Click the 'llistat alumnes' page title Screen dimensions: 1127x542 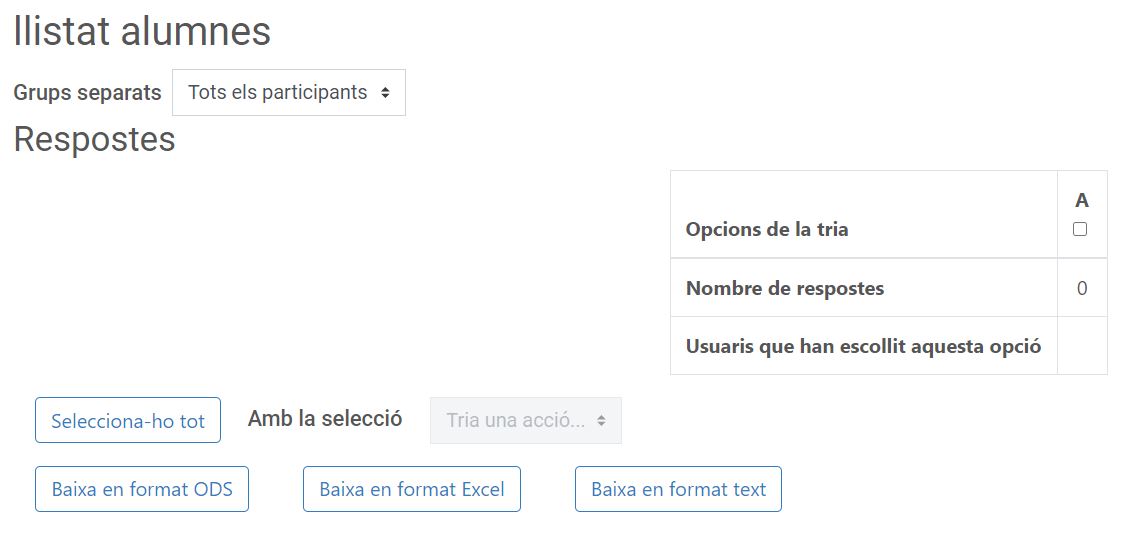pyautogui.click(x=141, y=32)
